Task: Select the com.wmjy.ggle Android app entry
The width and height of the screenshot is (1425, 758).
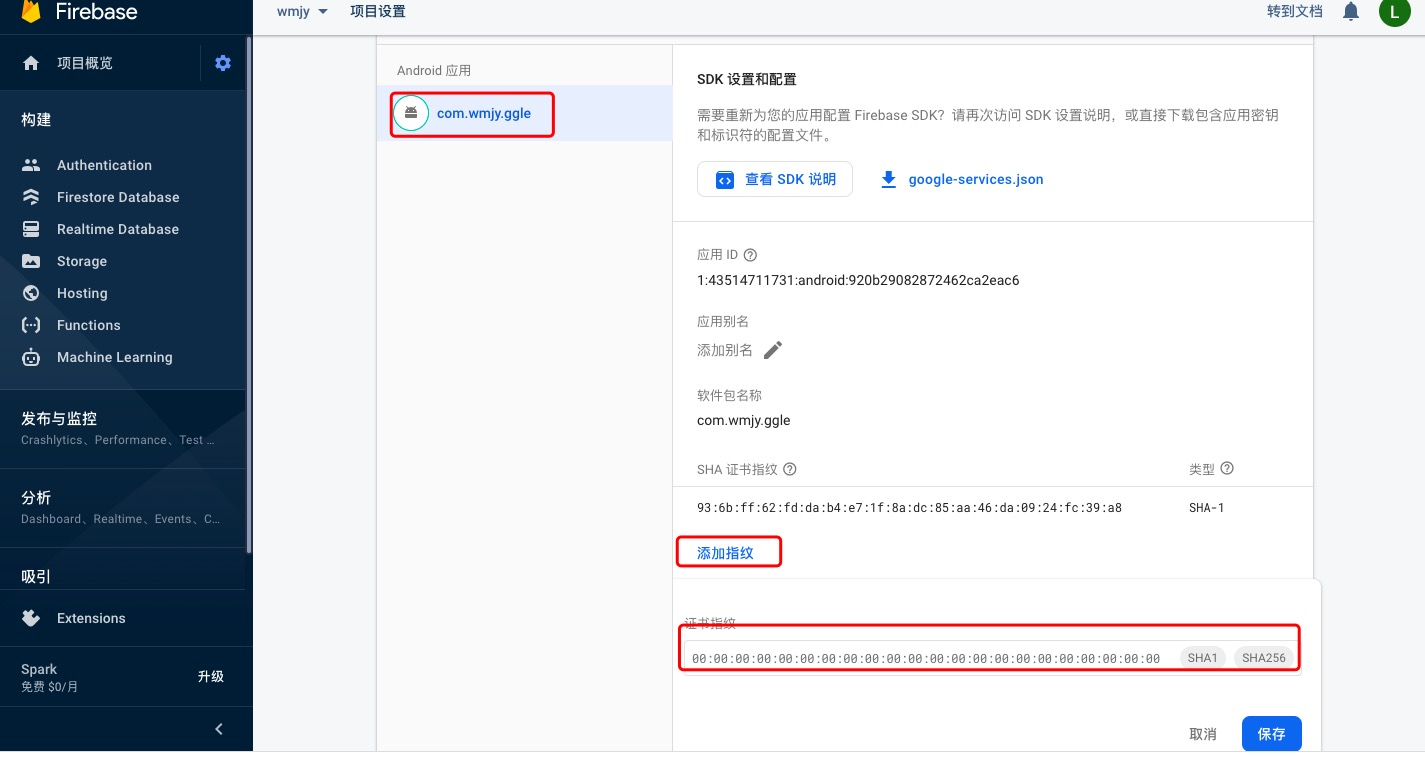Action: [x=484, y=113]
